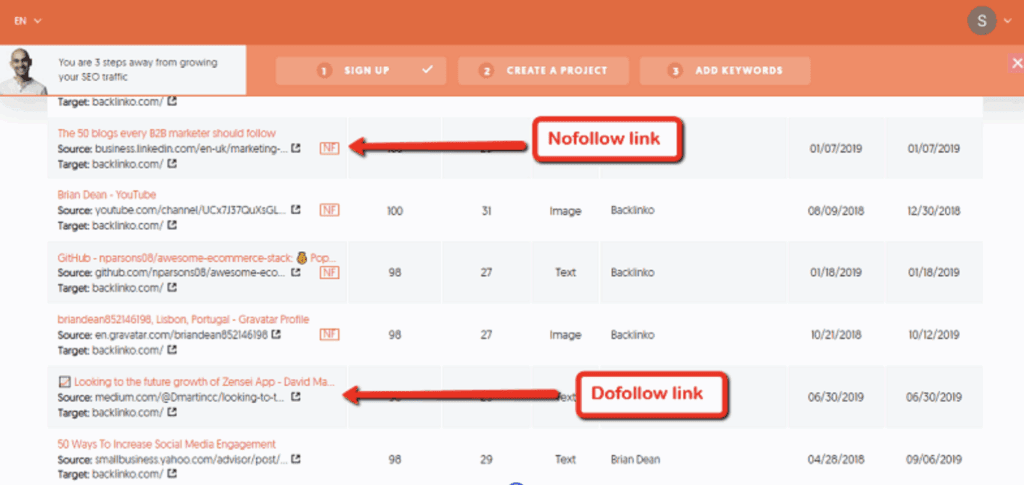Select the Add Keywords step
The width and height of the screenshot is (1024, 485).
[725, 71]
